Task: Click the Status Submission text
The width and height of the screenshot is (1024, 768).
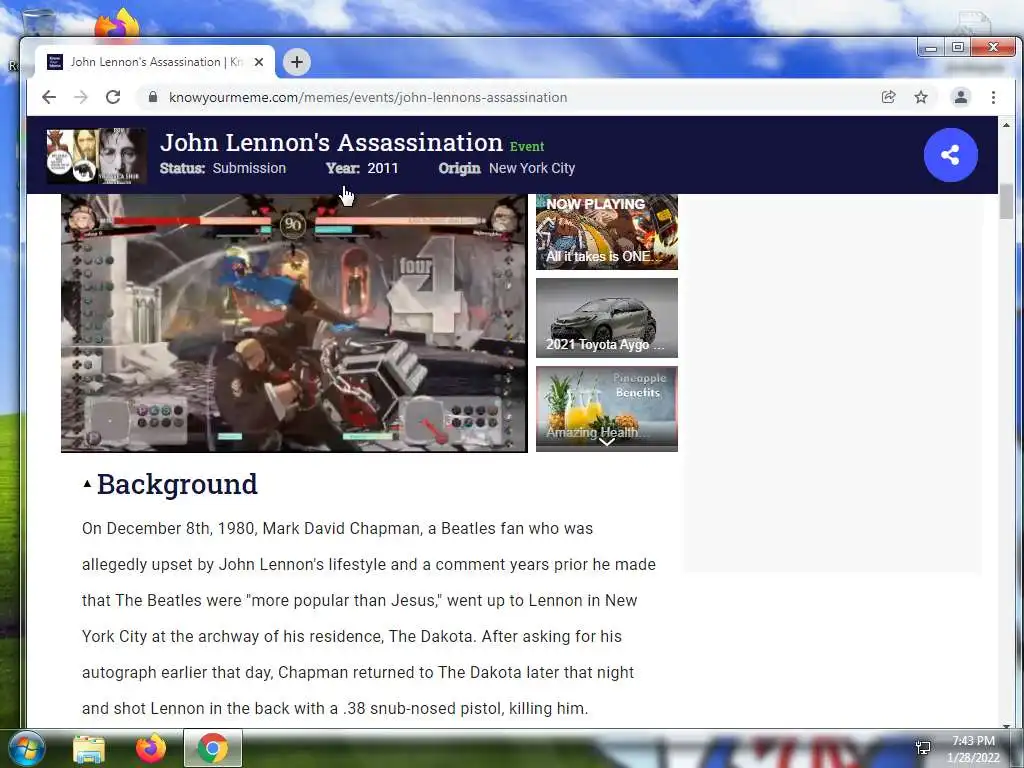Action: click(x=223, y=168)
